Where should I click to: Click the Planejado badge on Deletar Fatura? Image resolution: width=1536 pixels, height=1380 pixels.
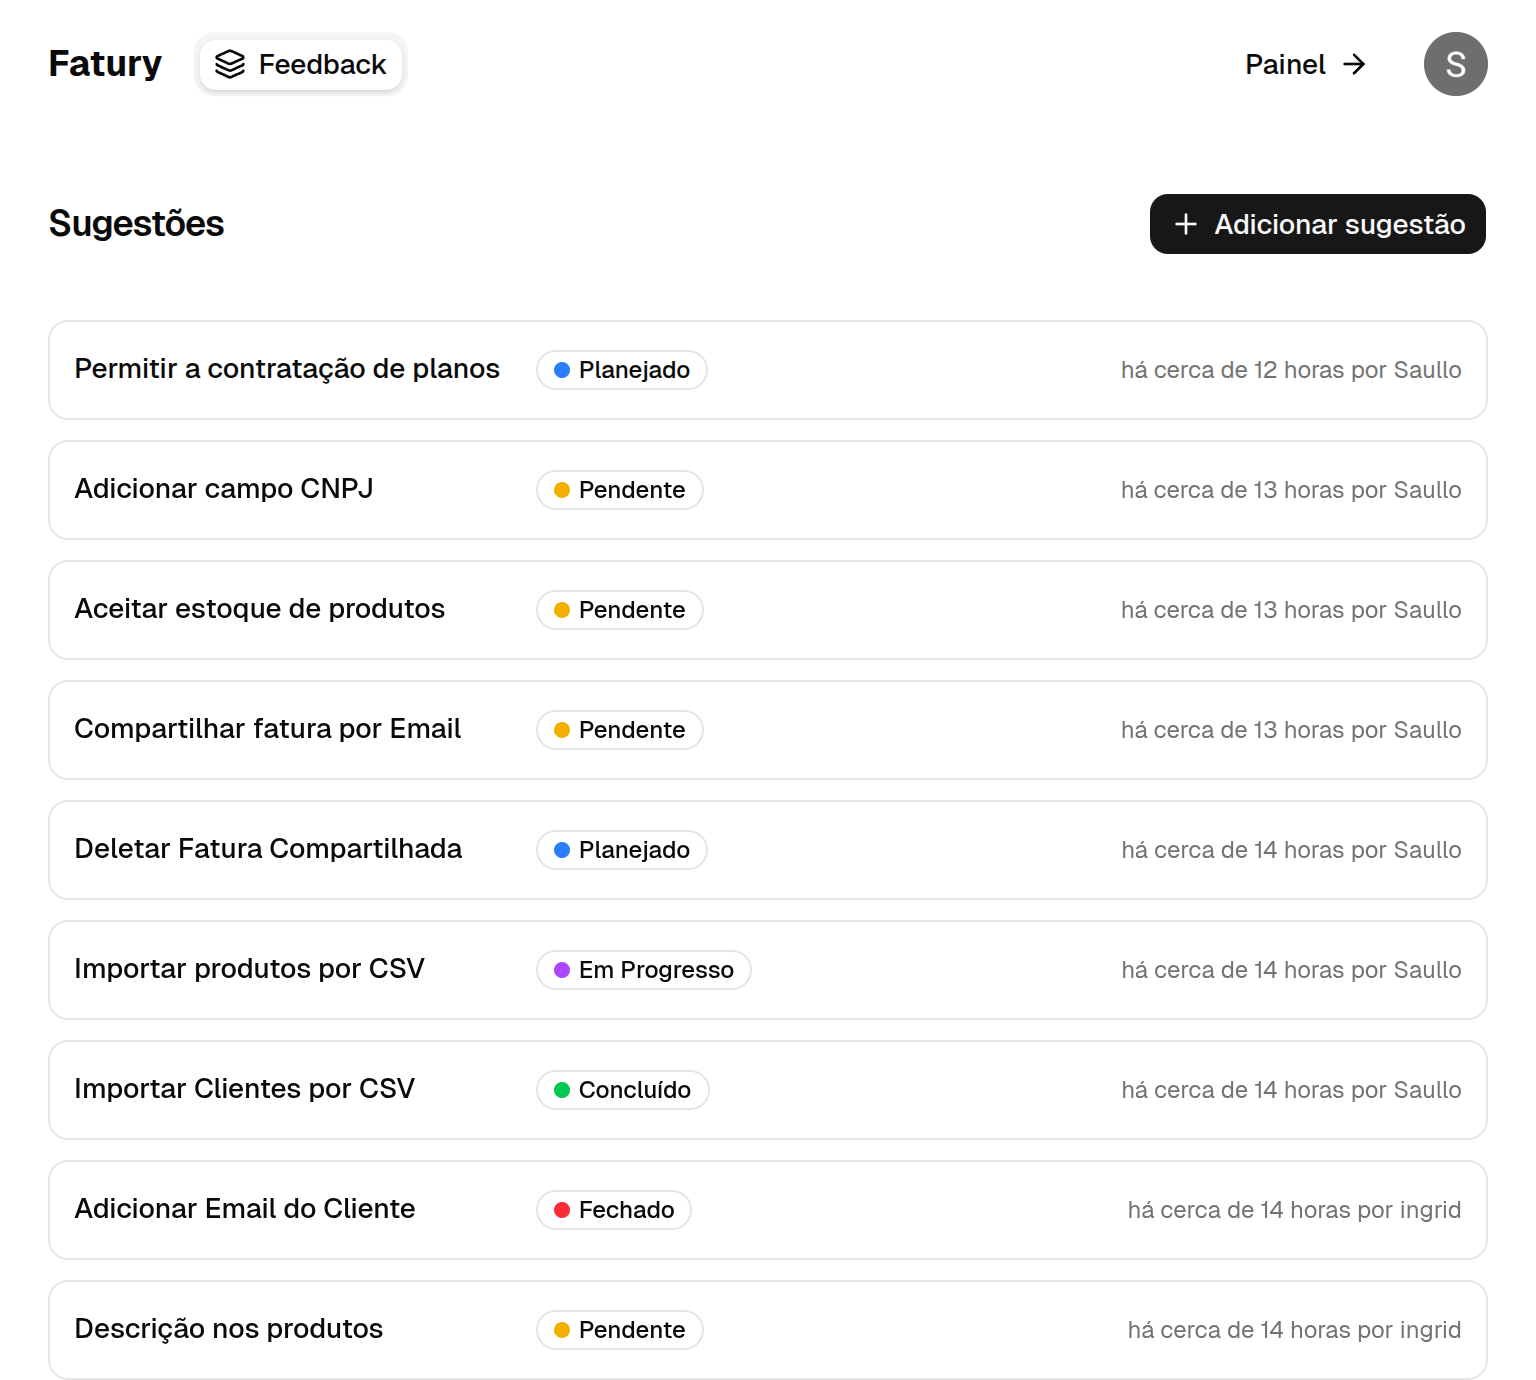tap(621, 850)
